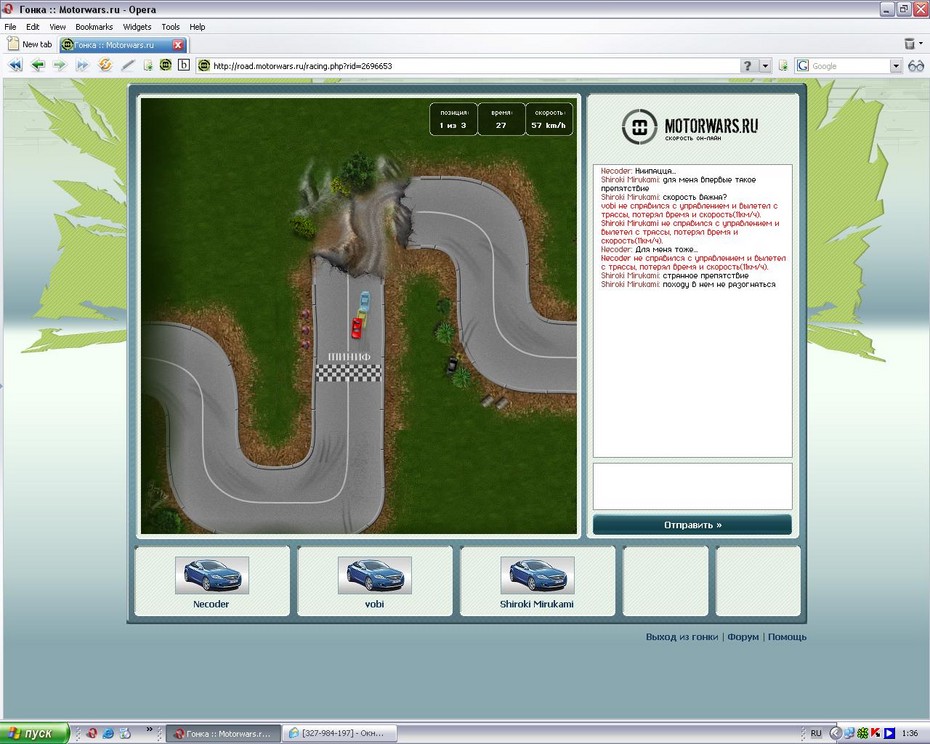
Task: Click the Wand pencil icon in toolbar
Action: coord(128,66)
